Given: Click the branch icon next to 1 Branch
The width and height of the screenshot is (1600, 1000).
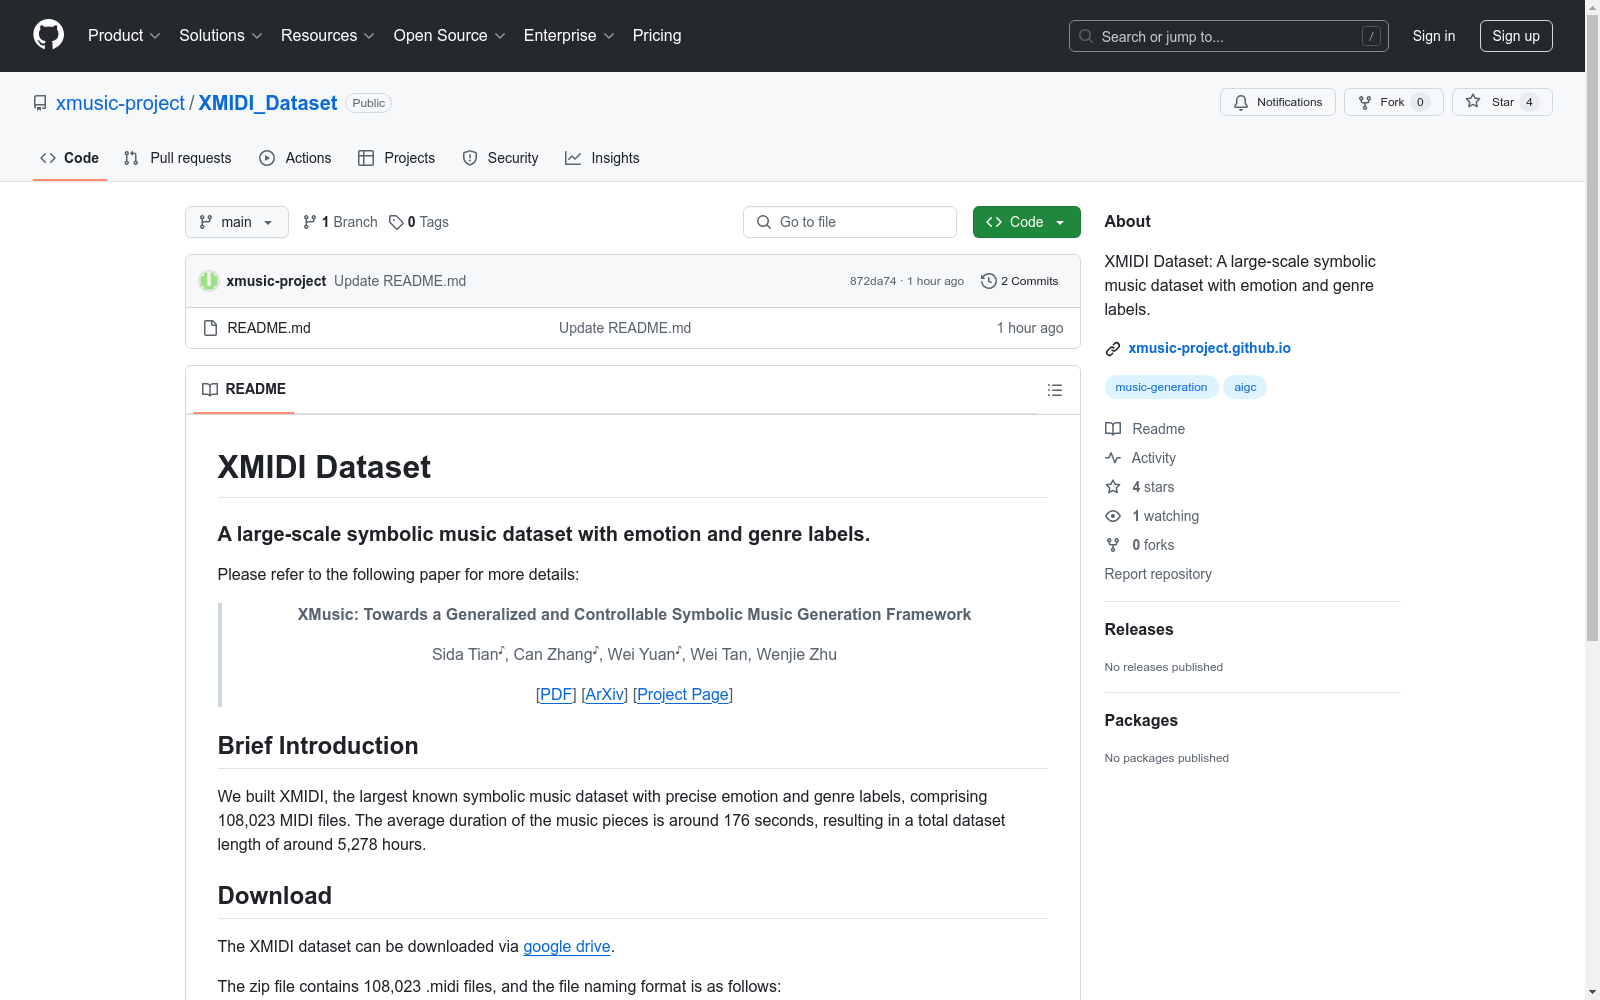Looking at the screenshot, I should pyautogui.click(x=310, y=222).
